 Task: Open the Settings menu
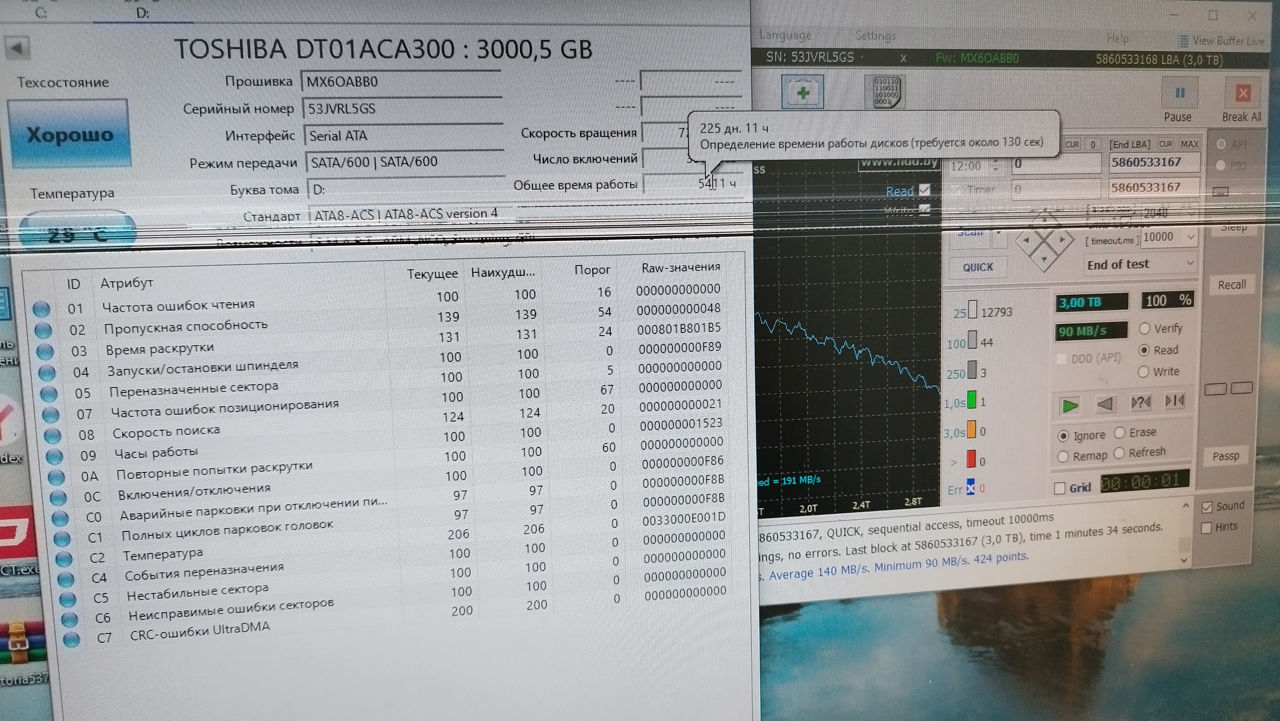click(875, 36)
